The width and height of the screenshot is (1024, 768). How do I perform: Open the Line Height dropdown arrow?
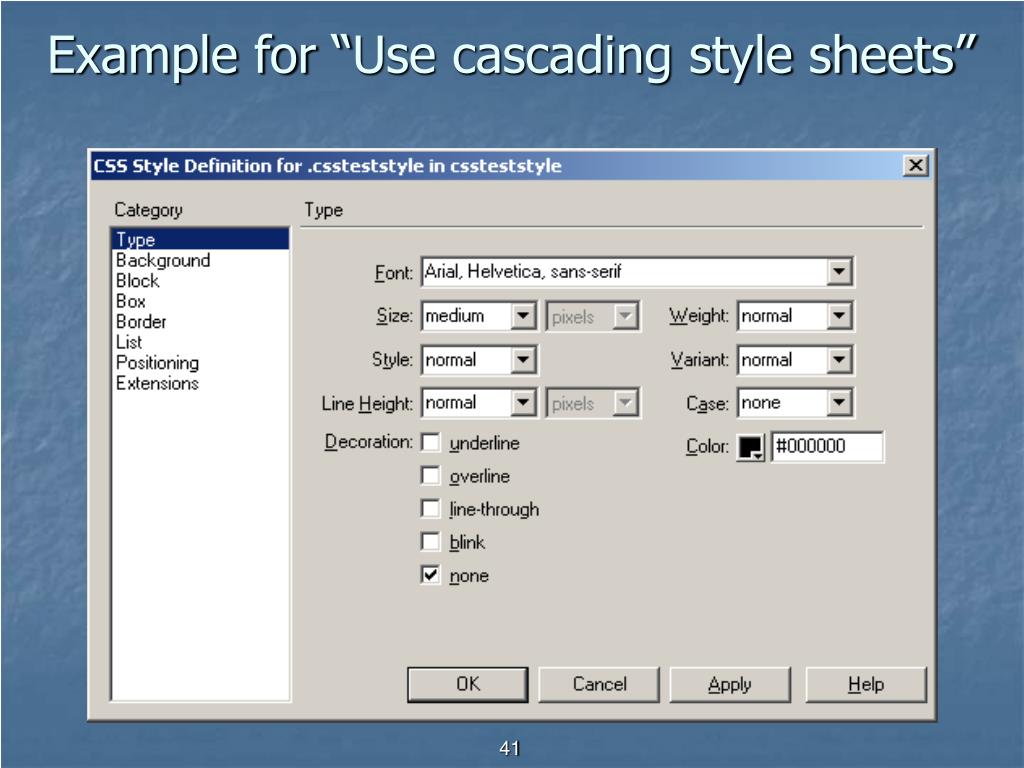(x=522, y=403)
